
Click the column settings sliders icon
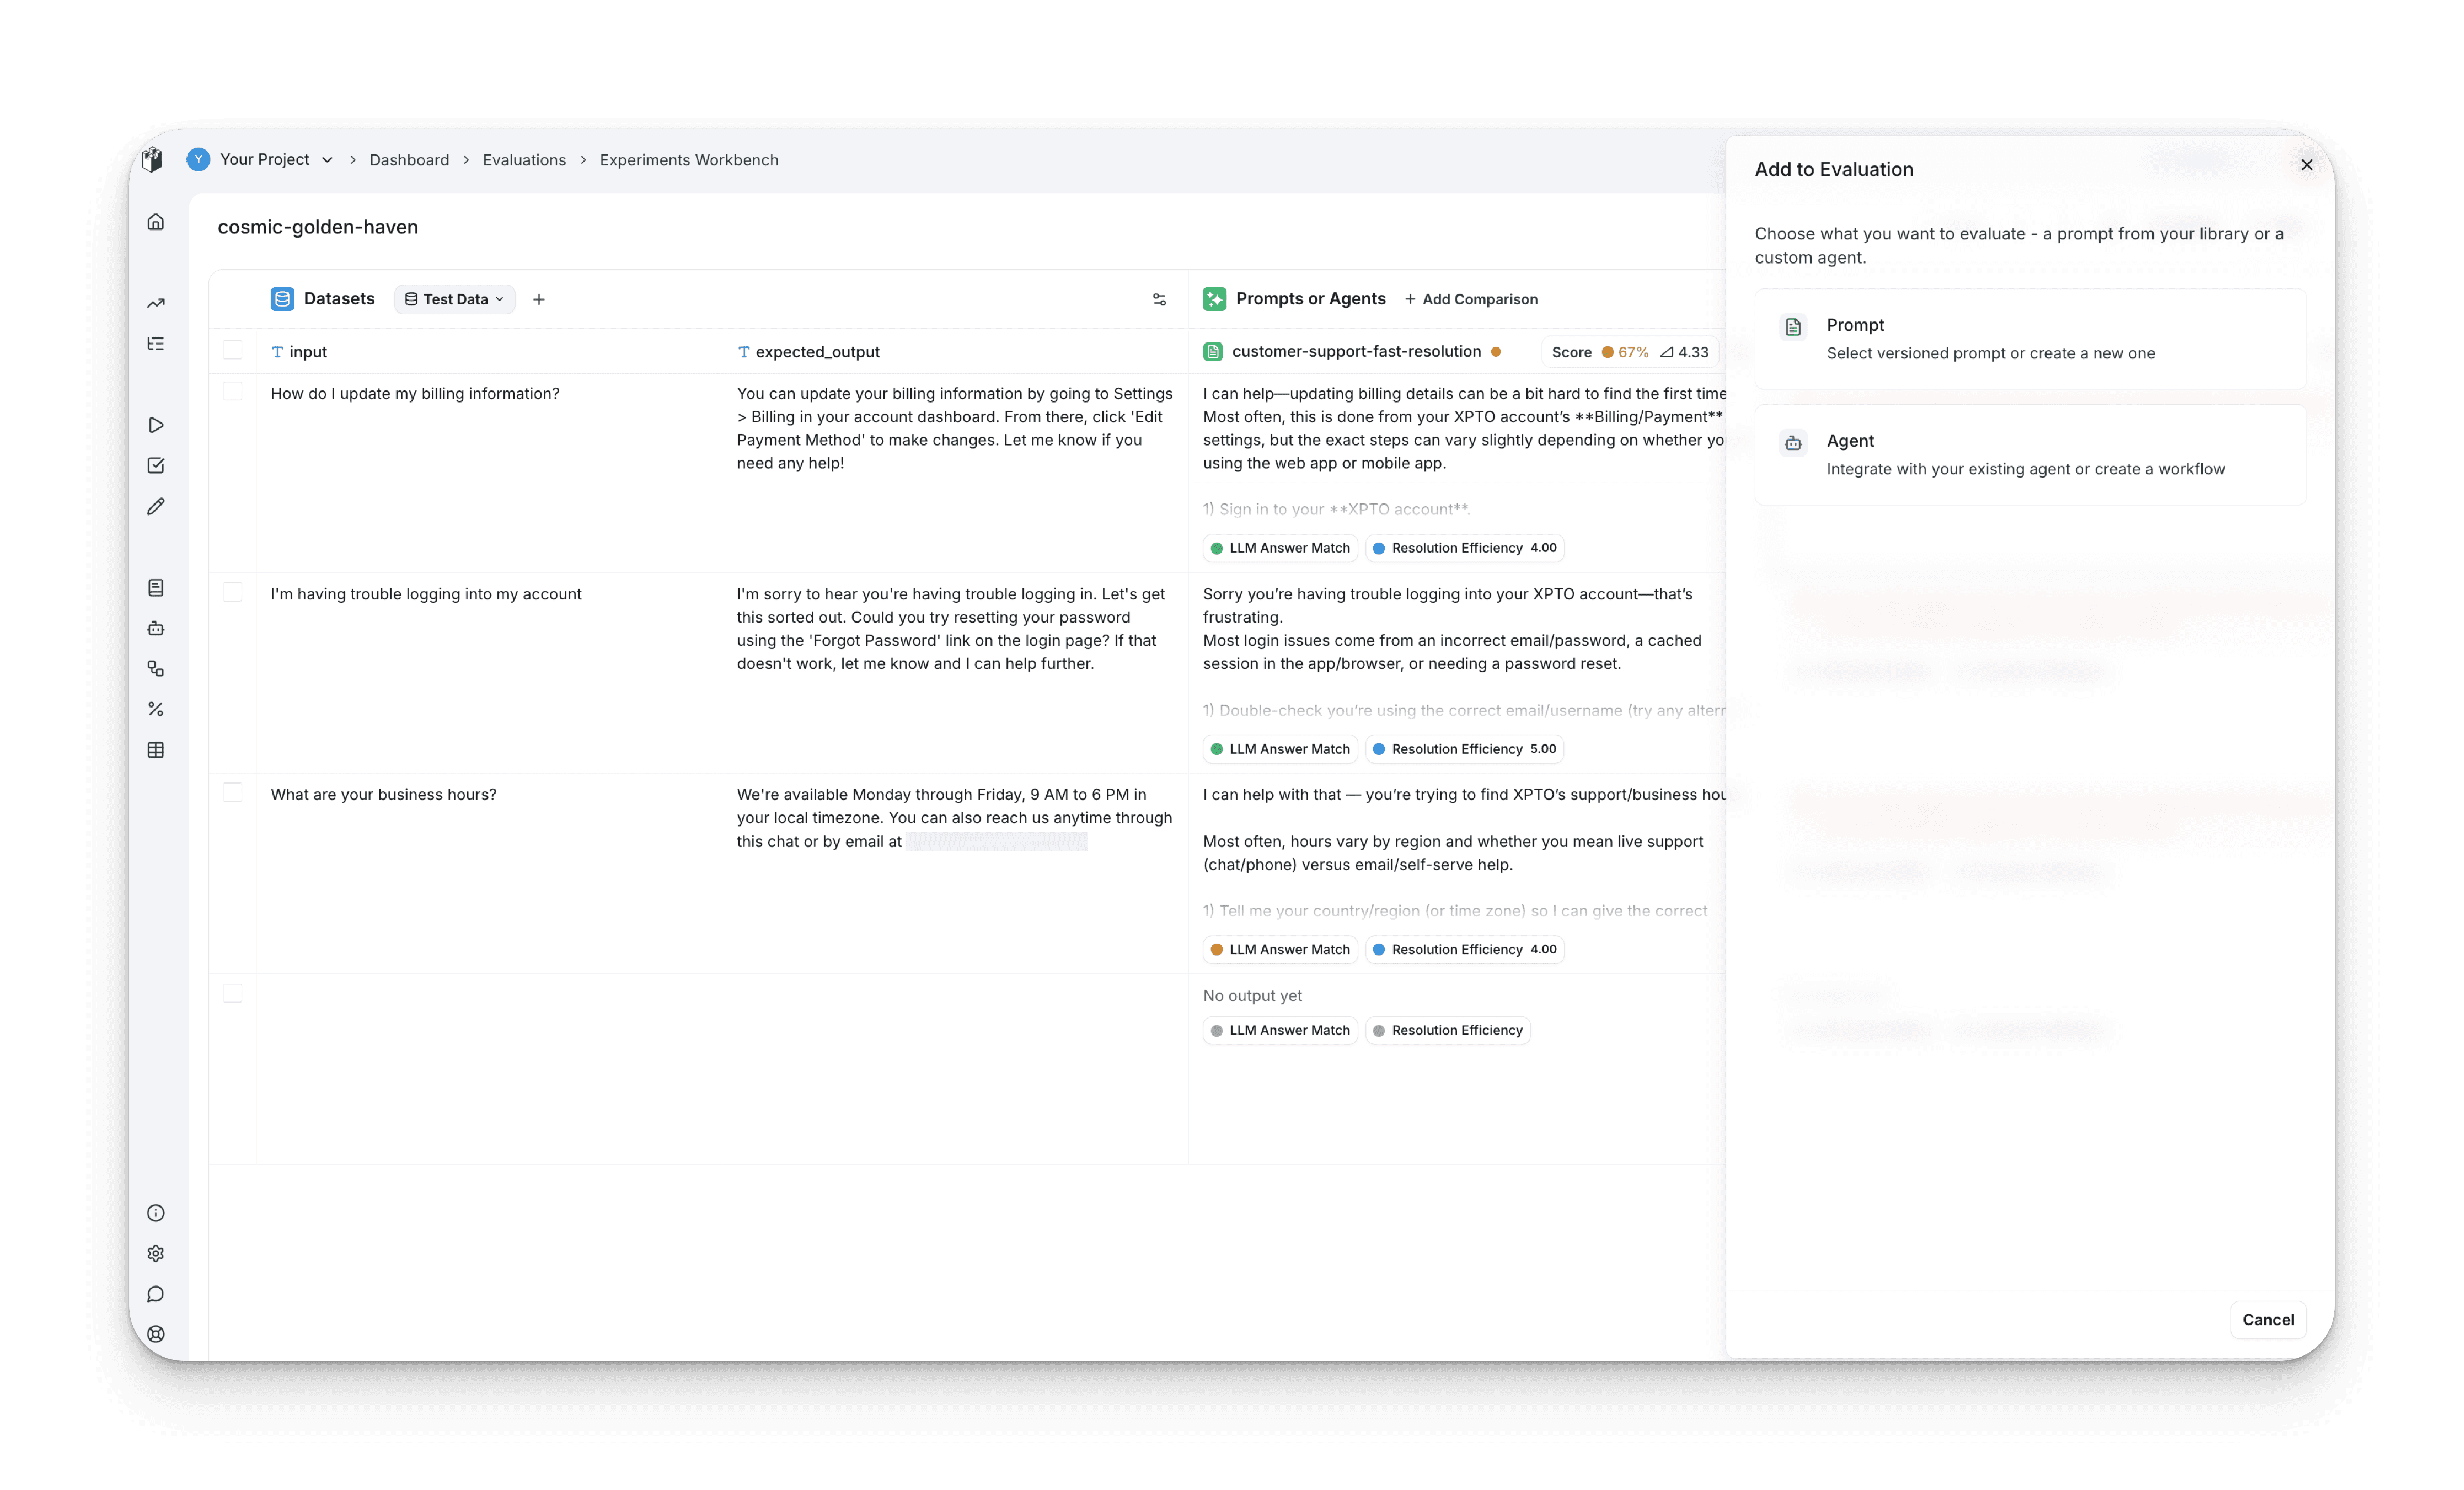[x=1159, y=299]
